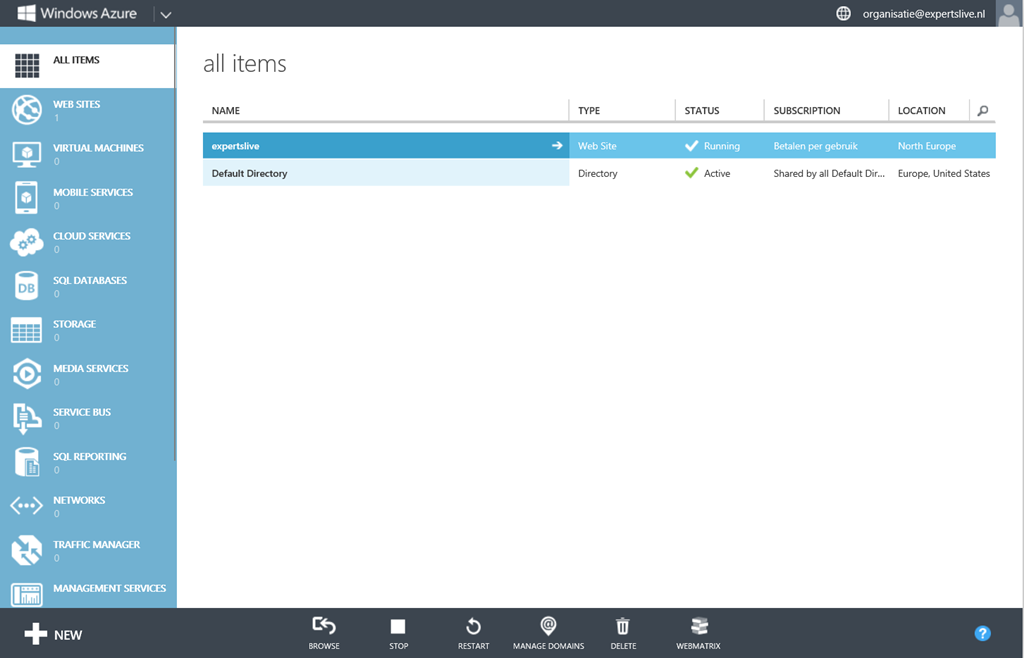Click the Browse icon in bottom bar
The image size is (1024, 658).
coord(323,627)
